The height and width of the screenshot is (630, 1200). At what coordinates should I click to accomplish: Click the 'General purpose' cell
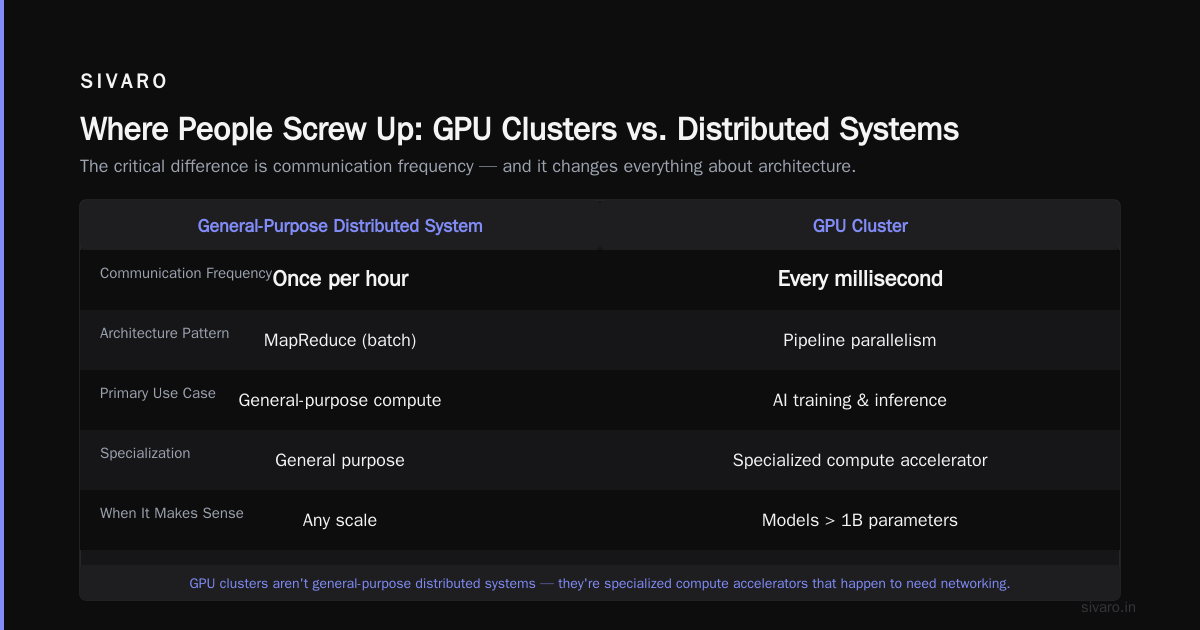(x=340, y=460)
